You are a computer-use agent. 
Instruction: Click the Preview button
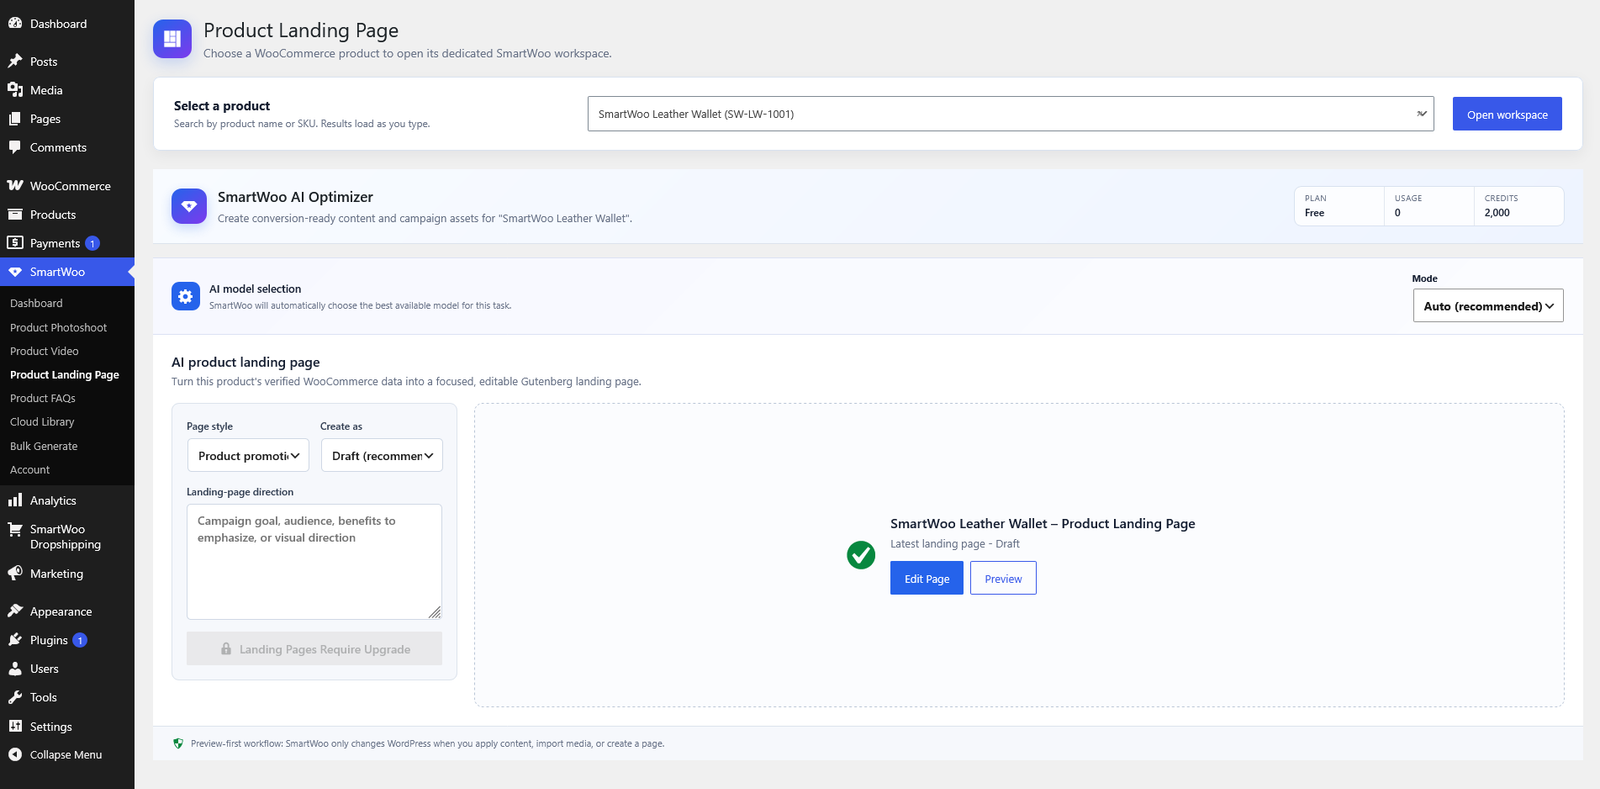coord(1003,578)
